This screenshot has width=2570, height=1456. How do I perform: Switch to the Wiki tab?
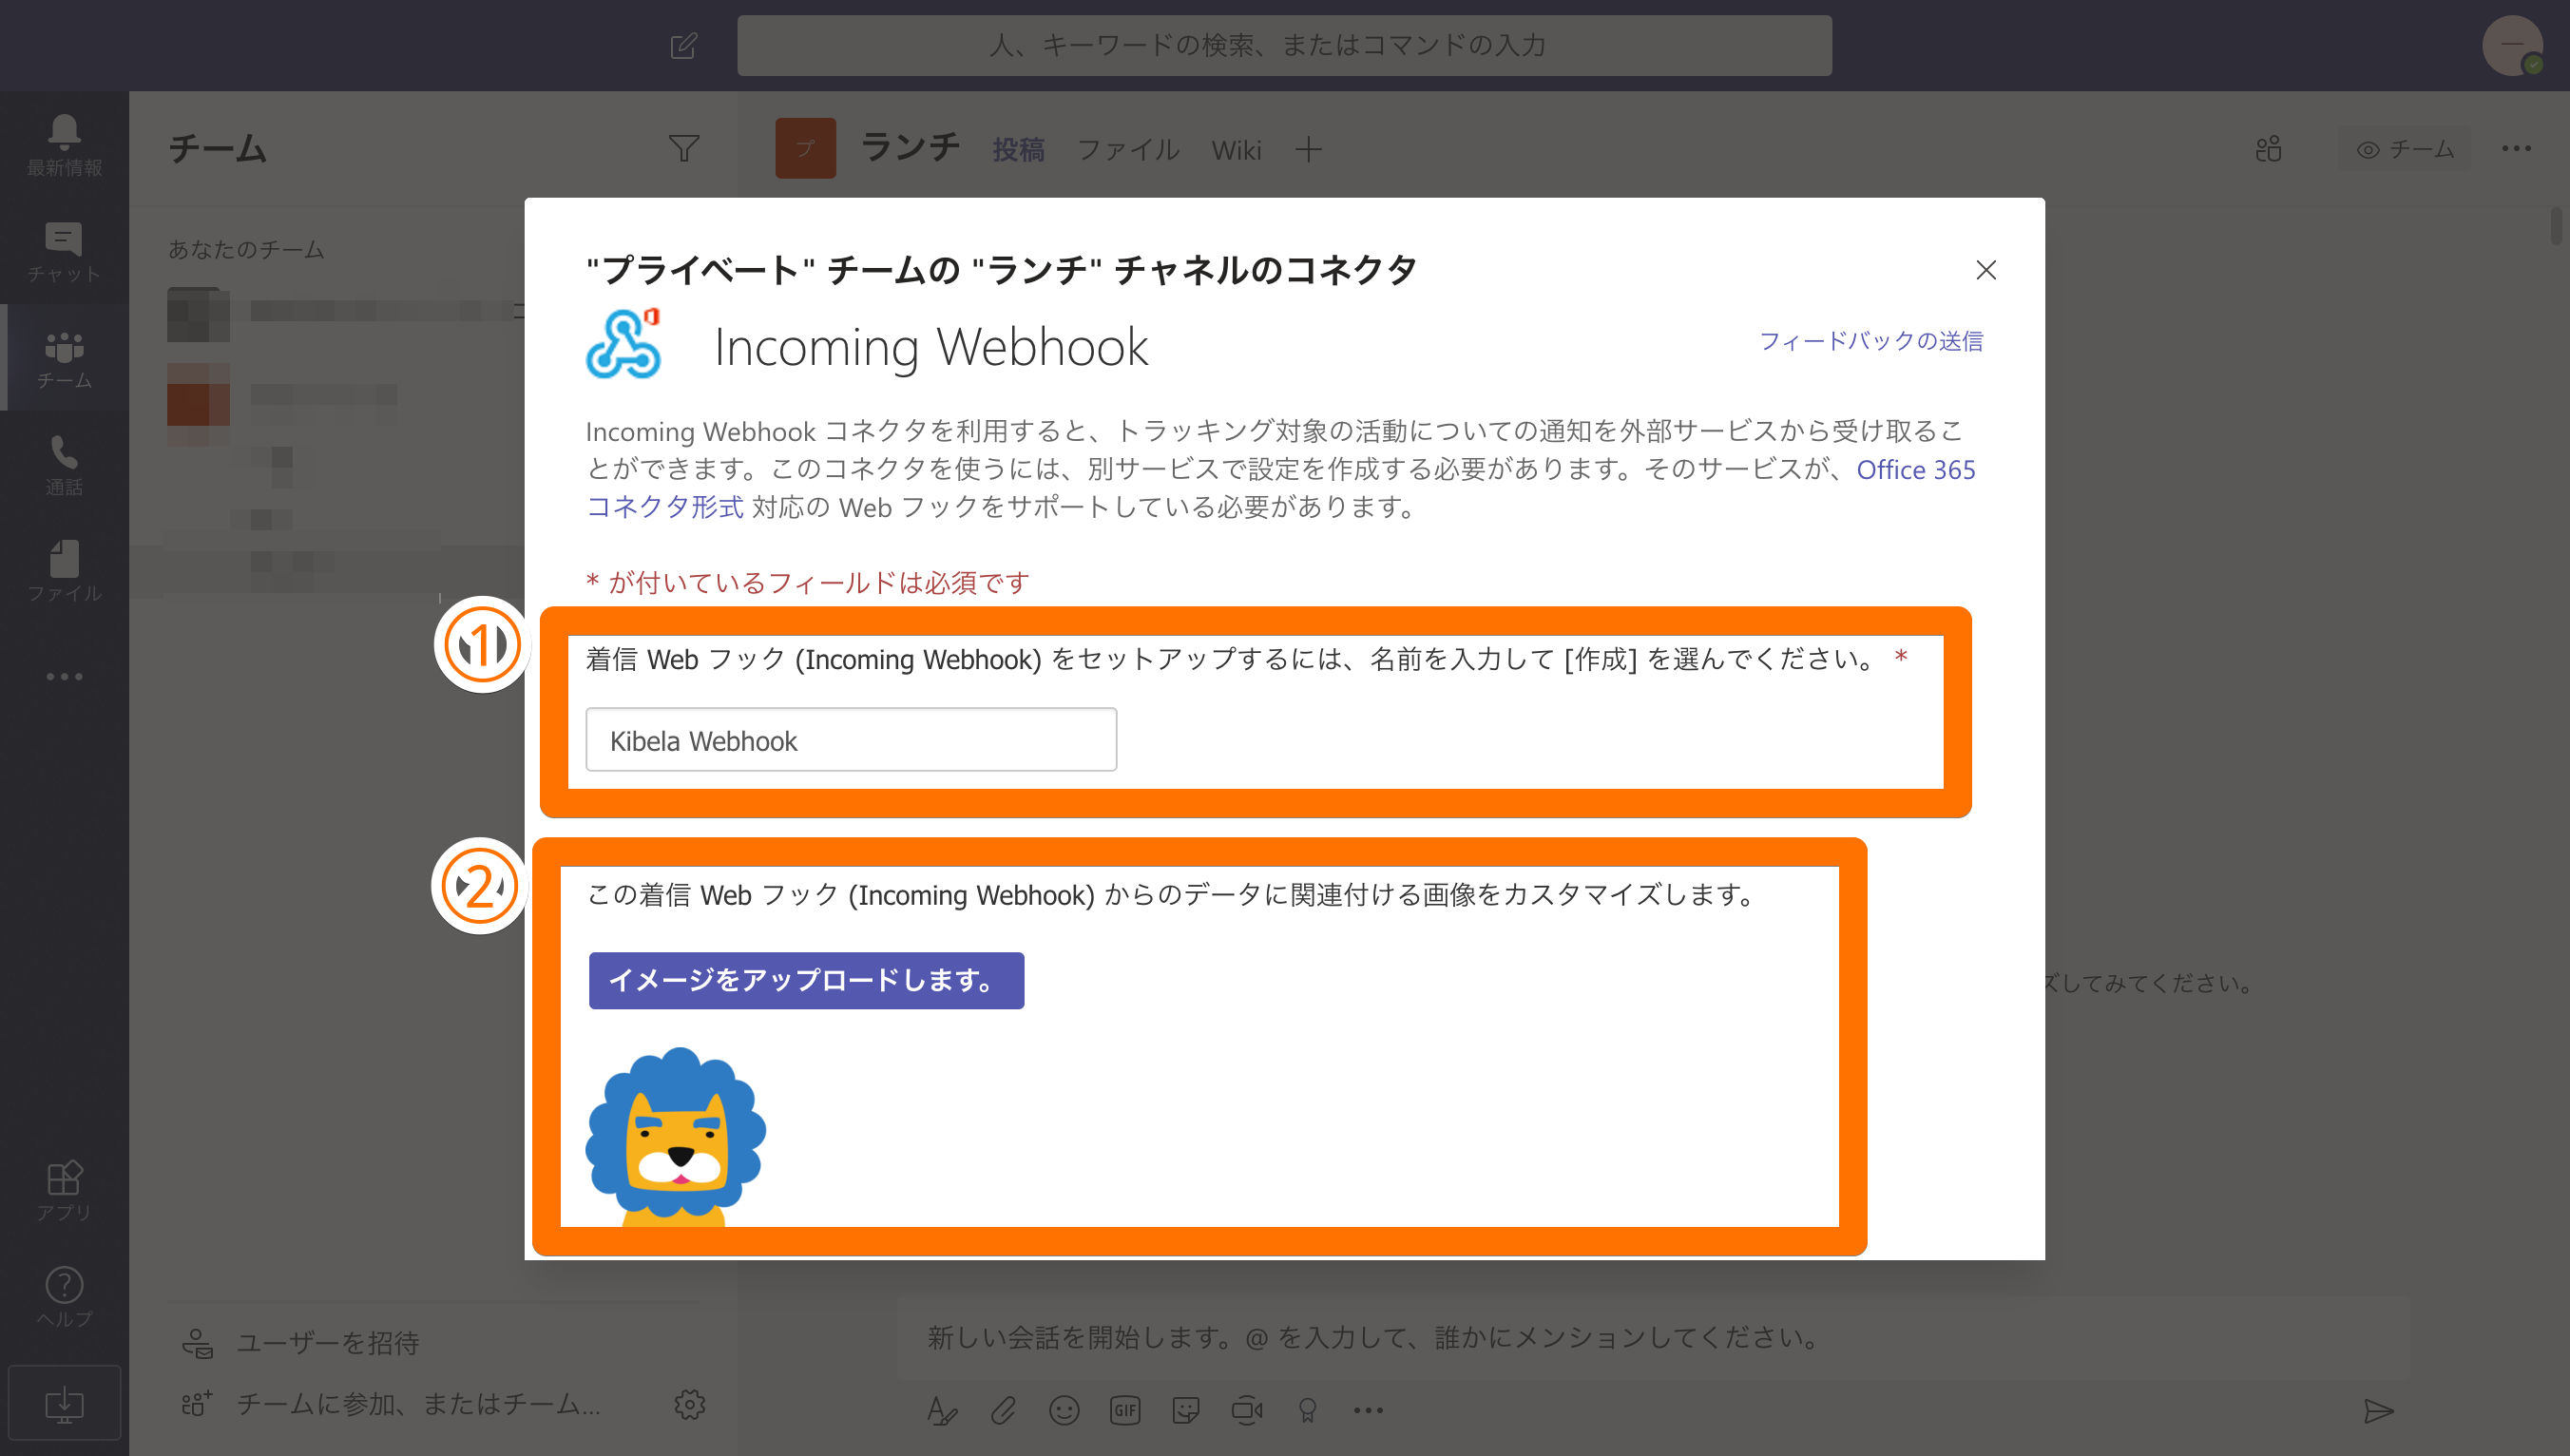click(x=1236, y=150)
